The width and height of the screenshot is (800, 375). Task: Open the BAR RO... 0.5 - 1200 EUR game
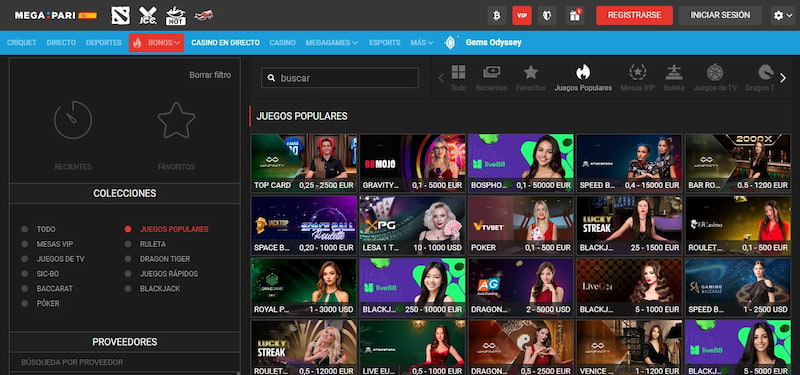pyautogui.click(x=738, y=163)
